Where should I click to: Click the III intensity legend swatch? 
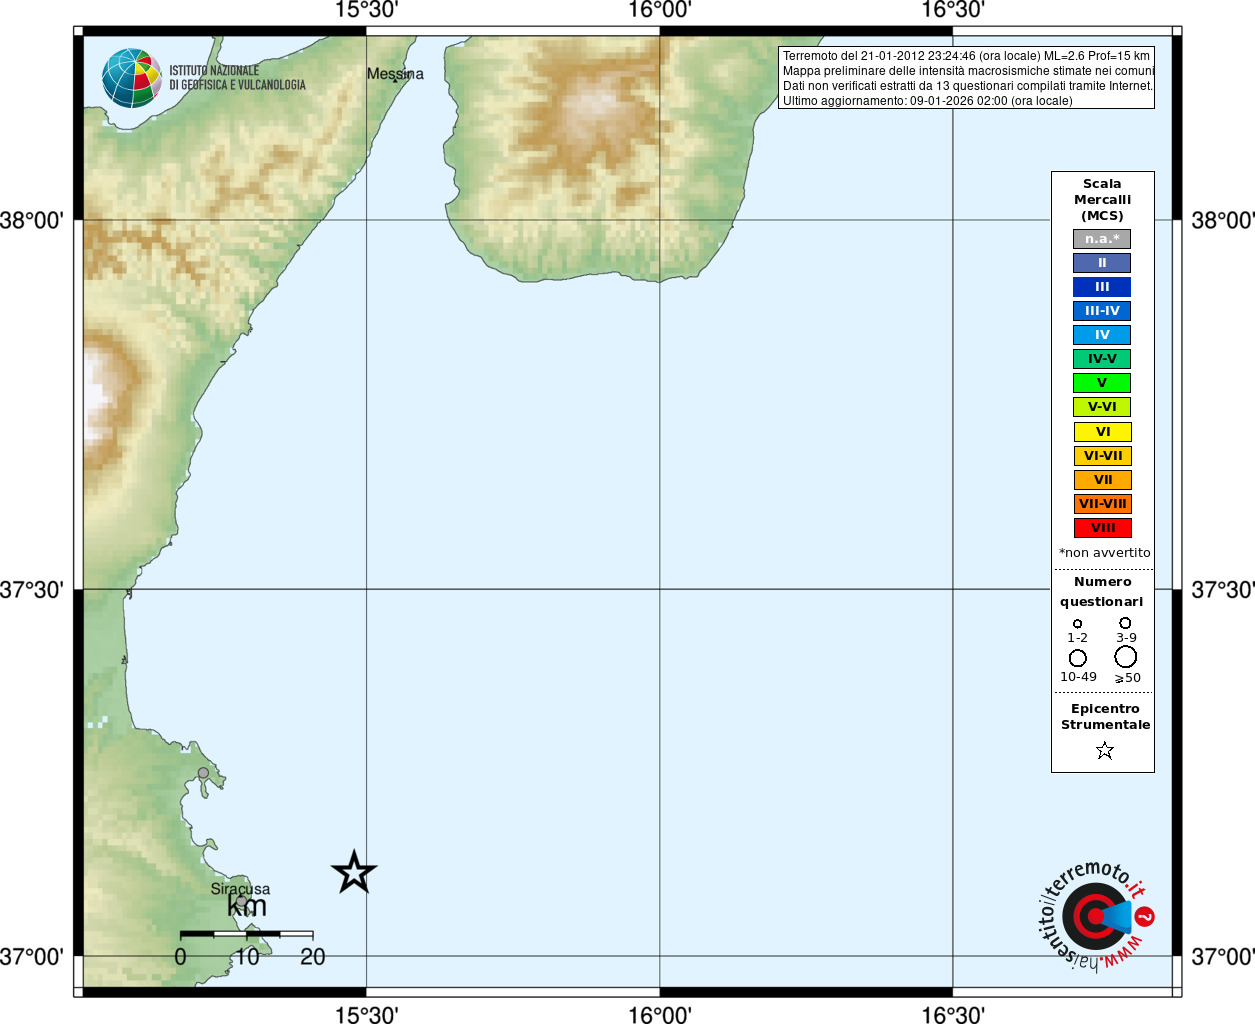[x=1102, y=287]
